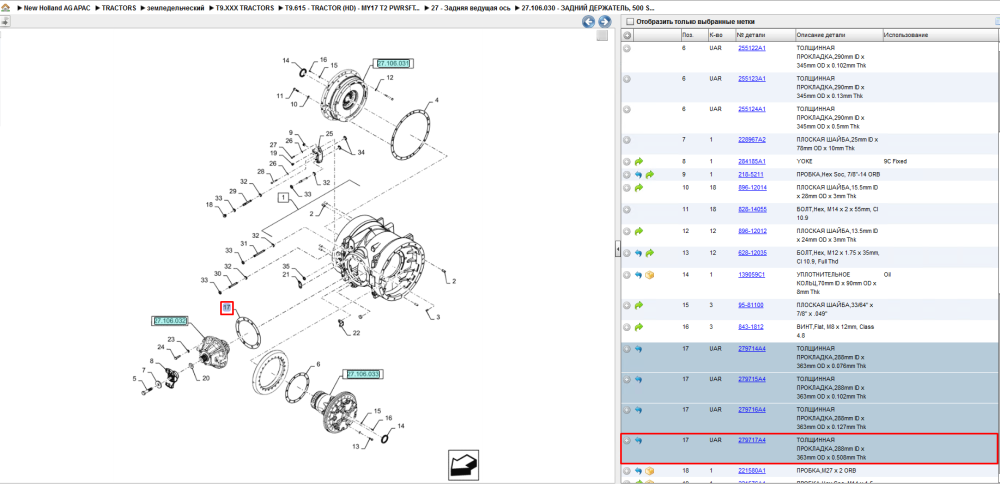Viewport: 1000px width, 484px height.
Task: Open part number link 255122A1
Action: [x=751, y=48]
